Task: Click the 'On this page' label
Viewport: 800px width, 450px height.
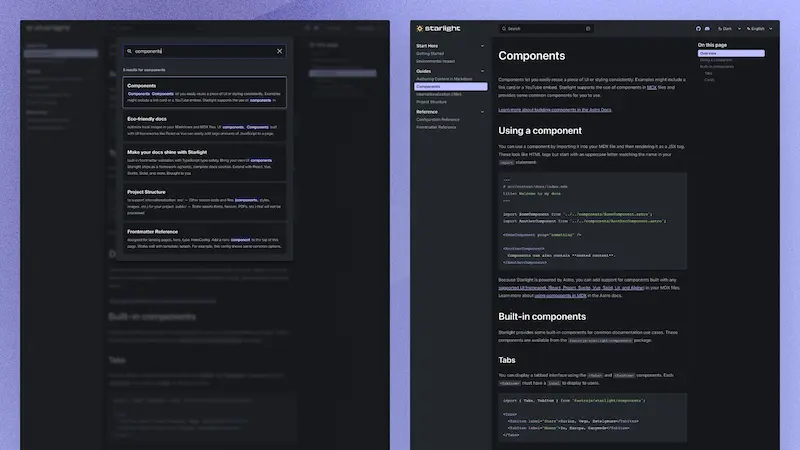Action: 712,45
